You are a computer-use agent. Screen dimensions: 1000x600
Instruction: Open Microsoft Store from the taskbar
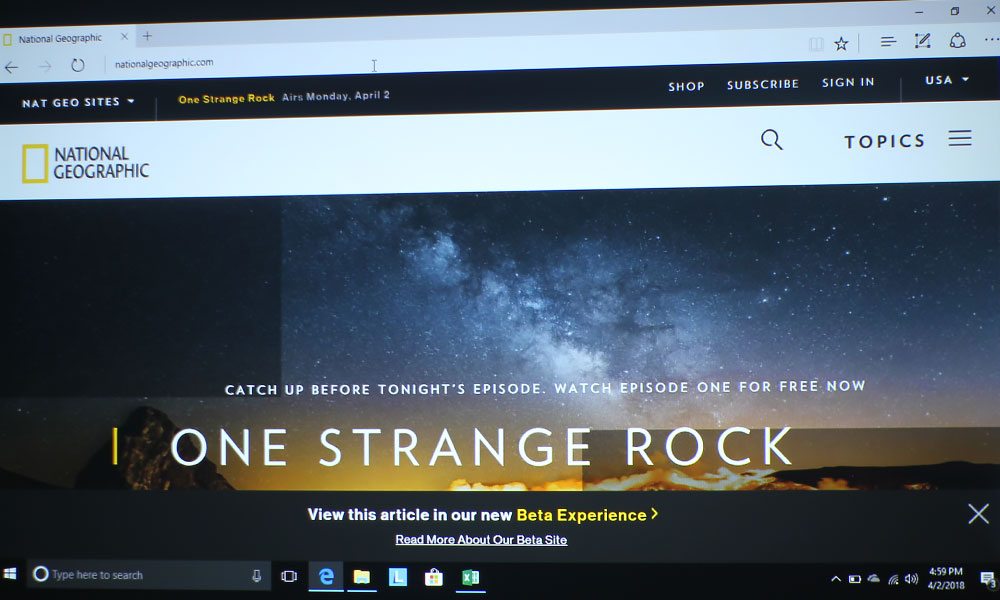[434, 578]
